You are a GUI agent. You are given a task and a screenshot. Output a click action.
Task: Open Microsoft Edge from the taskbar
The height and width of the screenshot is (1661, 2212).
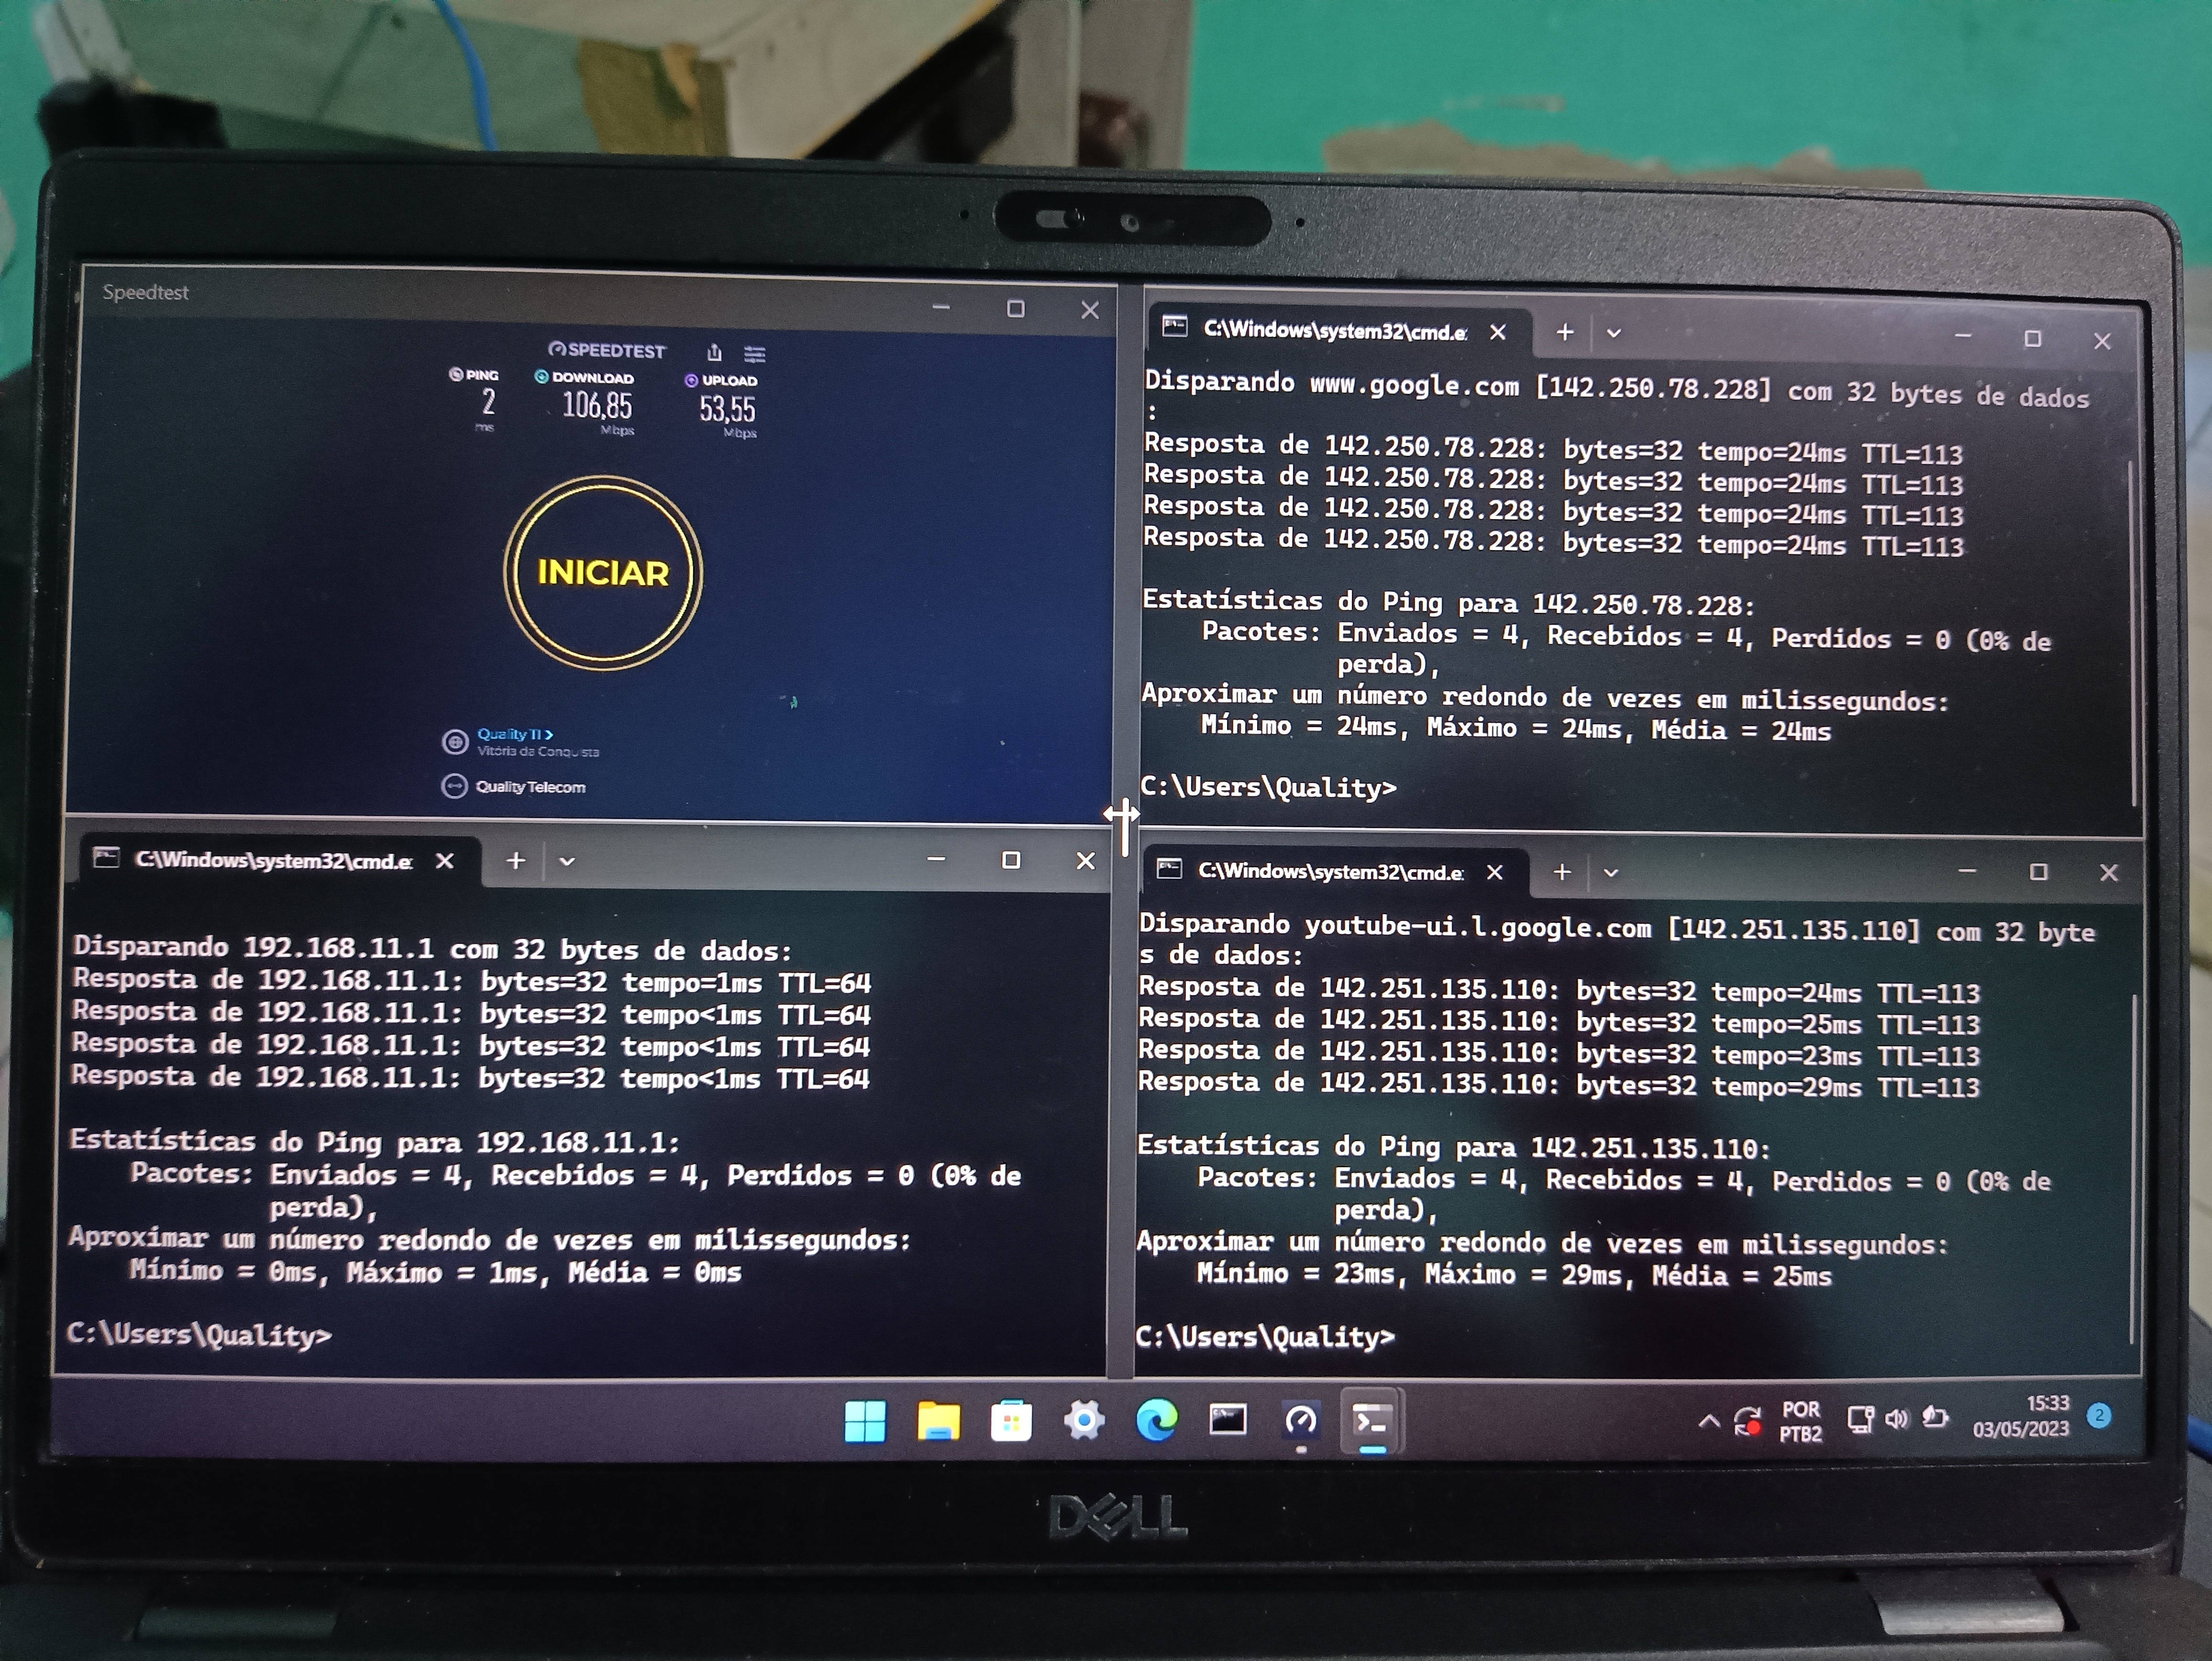(x=1156, y=1420)
